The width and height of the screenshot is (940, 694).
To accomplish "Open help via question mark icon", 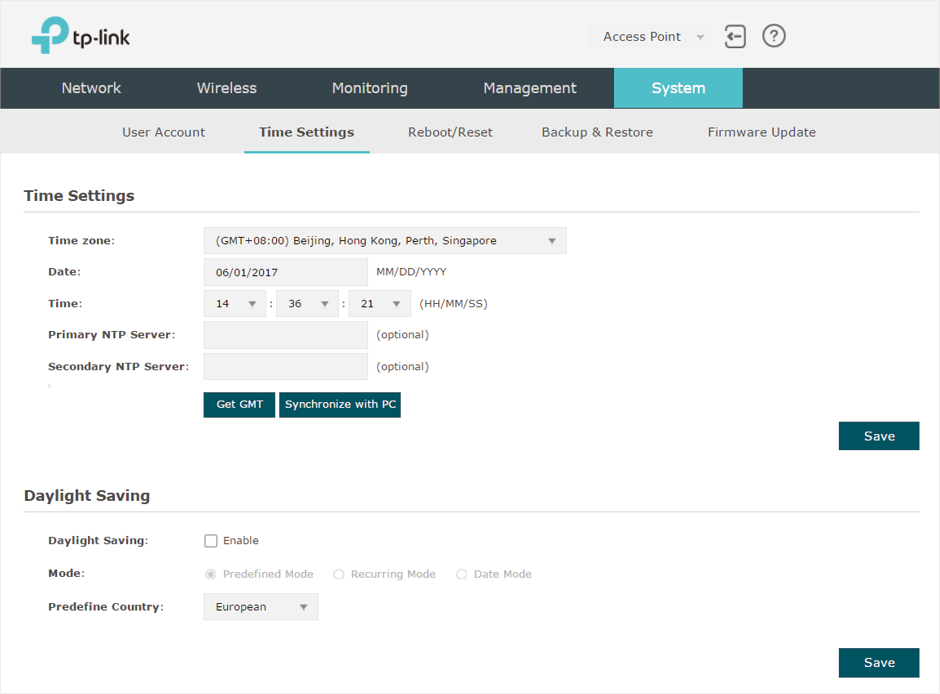I will click(x=773, y=36).
